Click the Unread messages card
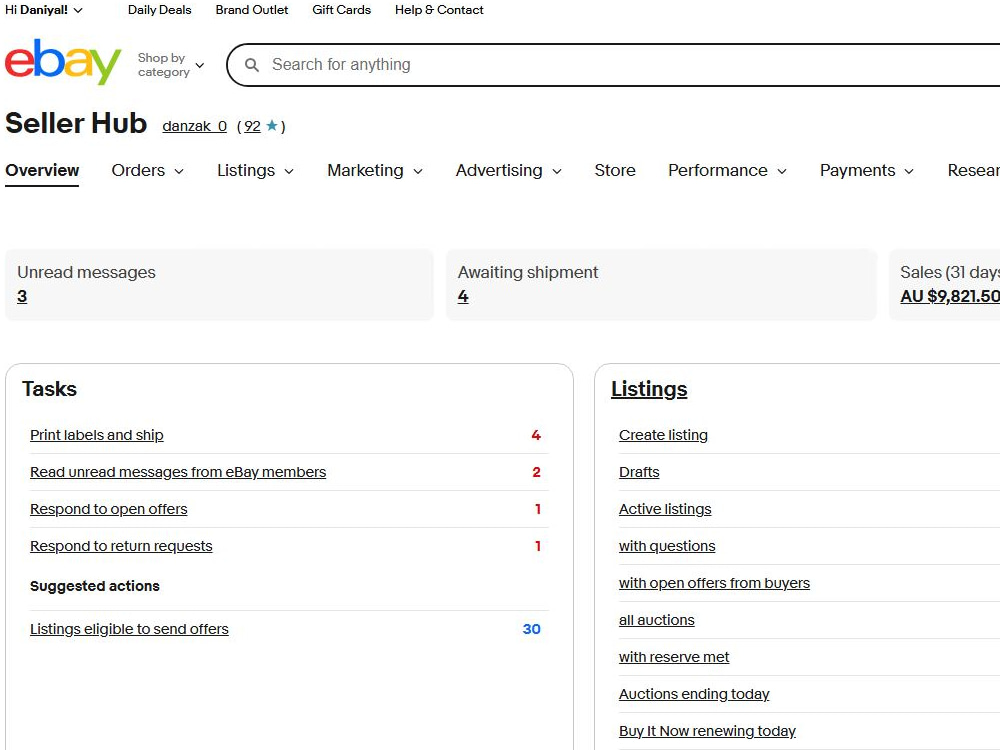The image size is (1000, 750). pos(219,285)
